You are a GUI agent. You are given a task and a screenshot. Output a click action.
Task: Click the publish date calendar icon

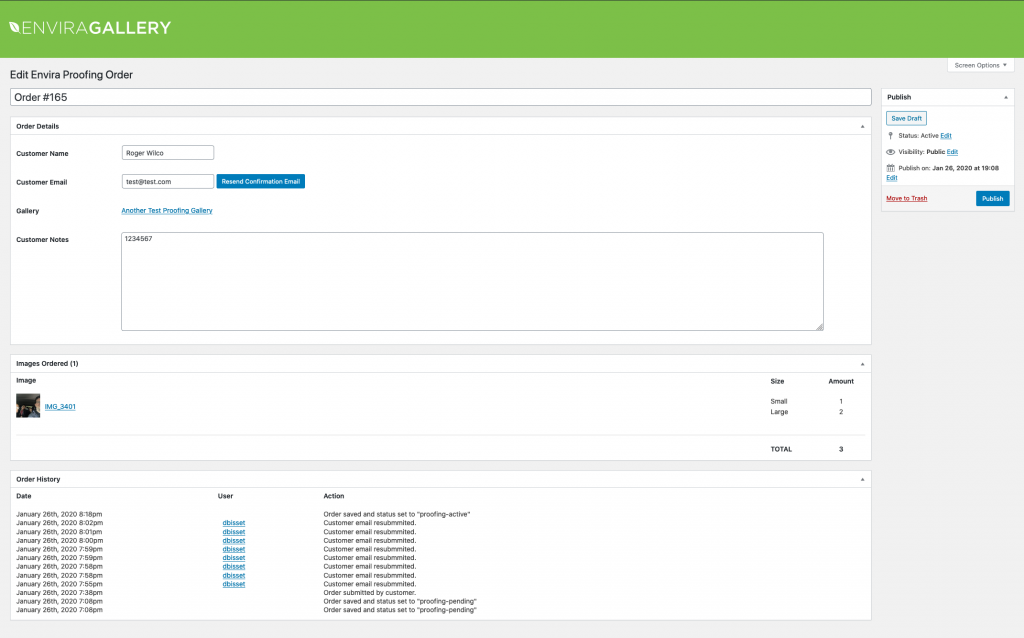[890, 168]
